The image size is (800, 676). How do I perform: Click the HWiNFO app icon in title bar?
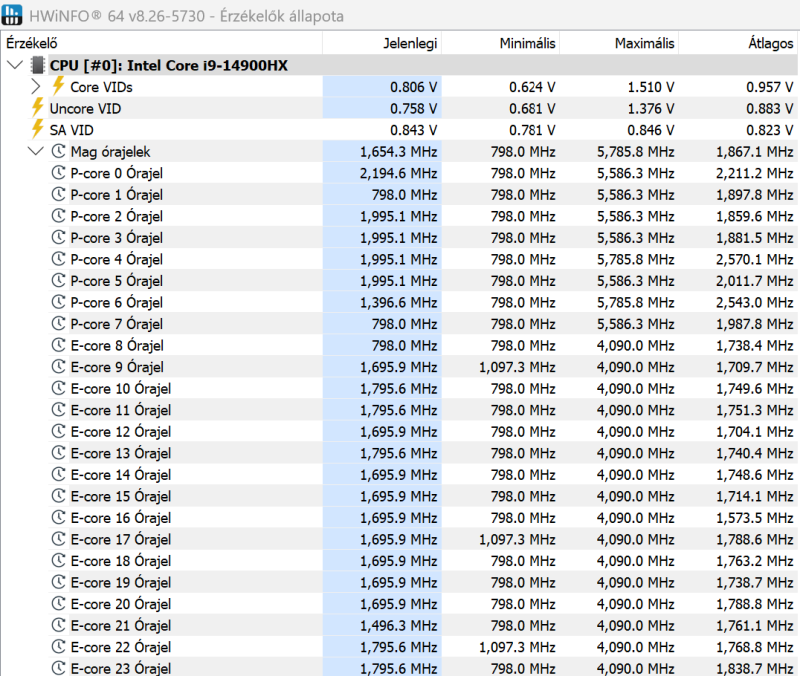[12, 14]
